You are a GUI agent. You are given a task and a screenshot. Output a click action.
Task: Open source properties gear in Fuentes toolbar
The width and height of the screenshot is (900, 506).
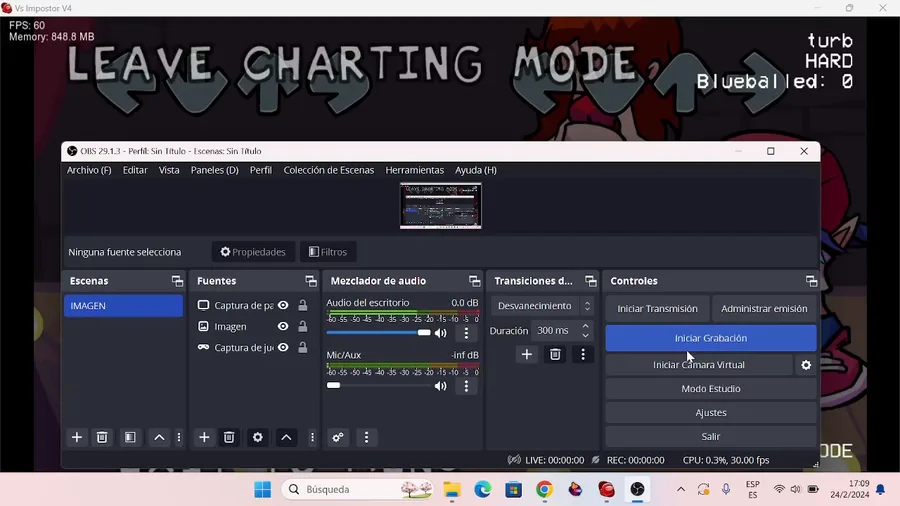coord(258,437)
